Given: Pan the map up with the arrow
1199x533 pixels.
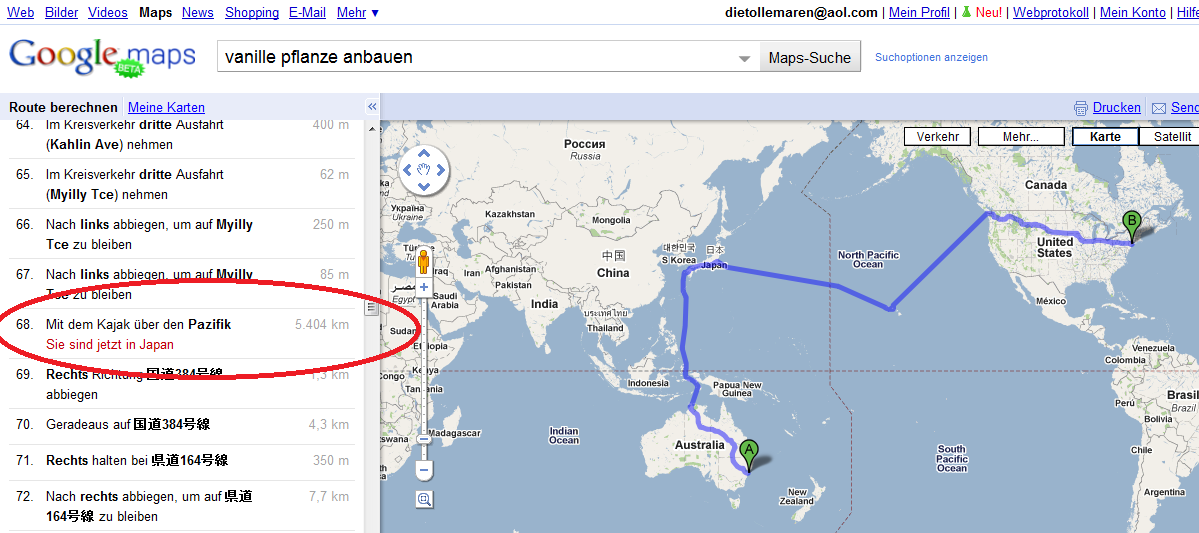Looking at the screenshot, I should coord(424,154).
